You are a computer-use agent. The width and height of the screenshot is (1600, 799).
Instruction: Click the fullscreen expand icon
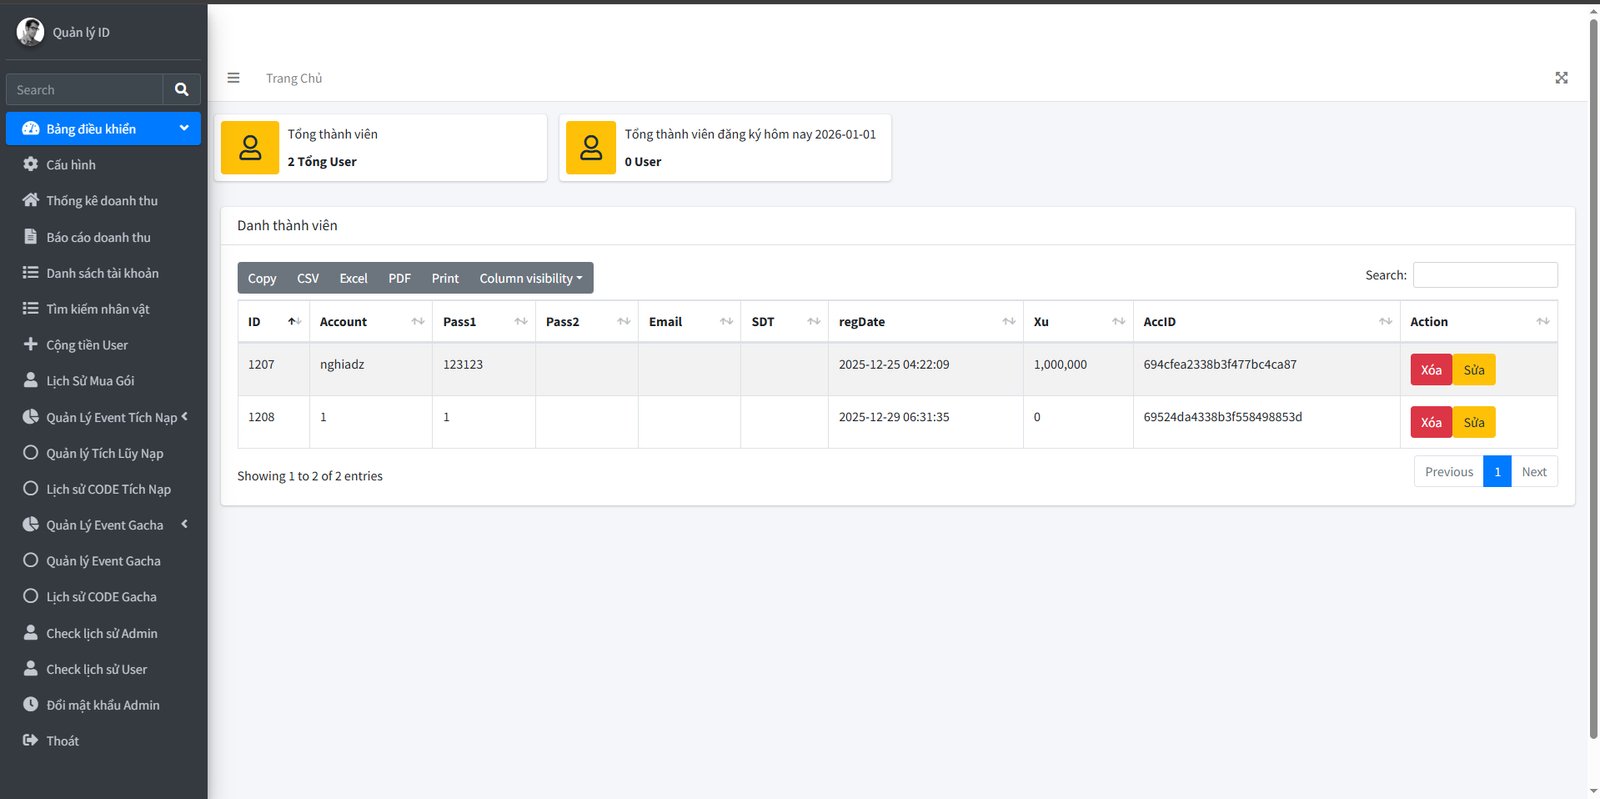[1561, 78]
